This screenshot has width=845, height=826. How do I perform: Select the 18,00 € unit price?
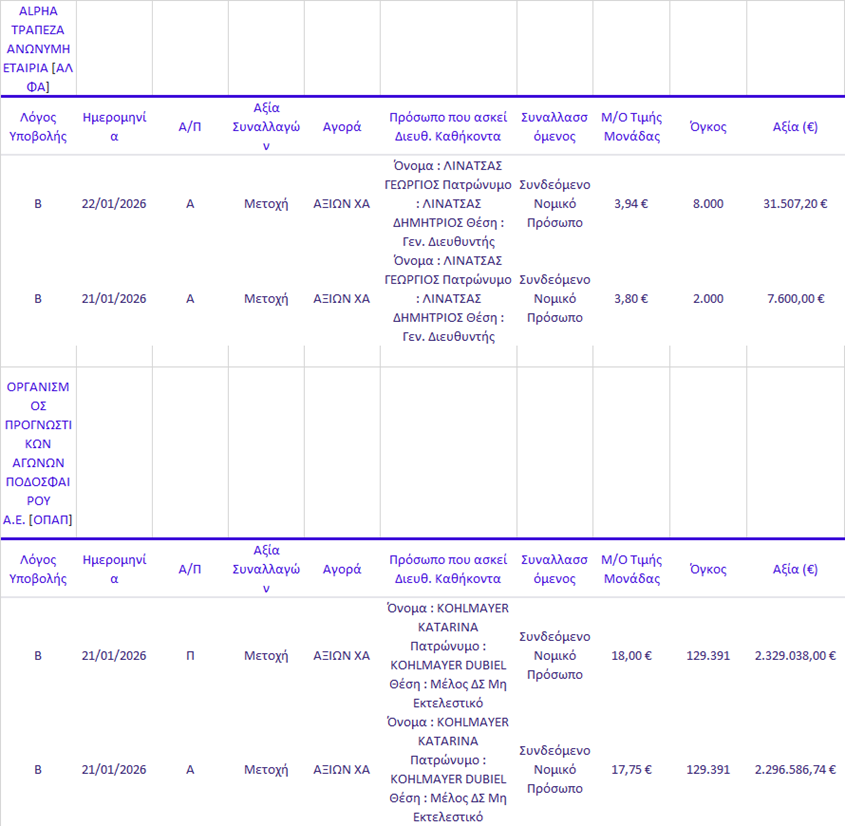(631, 656)
